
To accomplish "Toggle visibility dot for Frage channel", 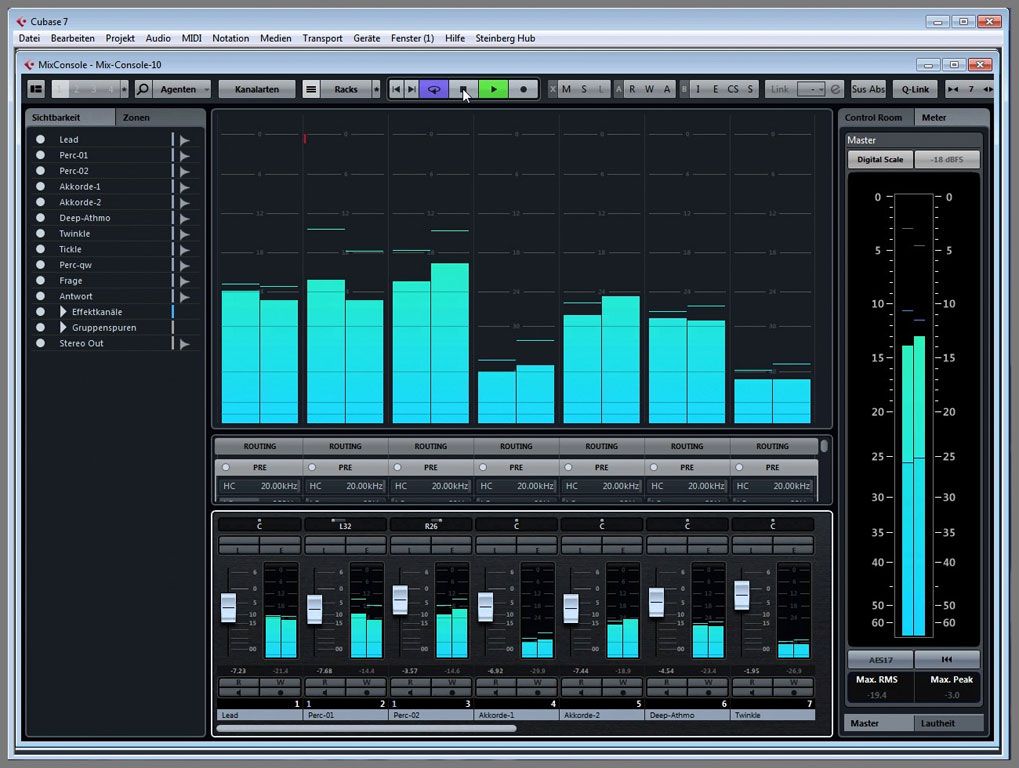I will point(40,281).
